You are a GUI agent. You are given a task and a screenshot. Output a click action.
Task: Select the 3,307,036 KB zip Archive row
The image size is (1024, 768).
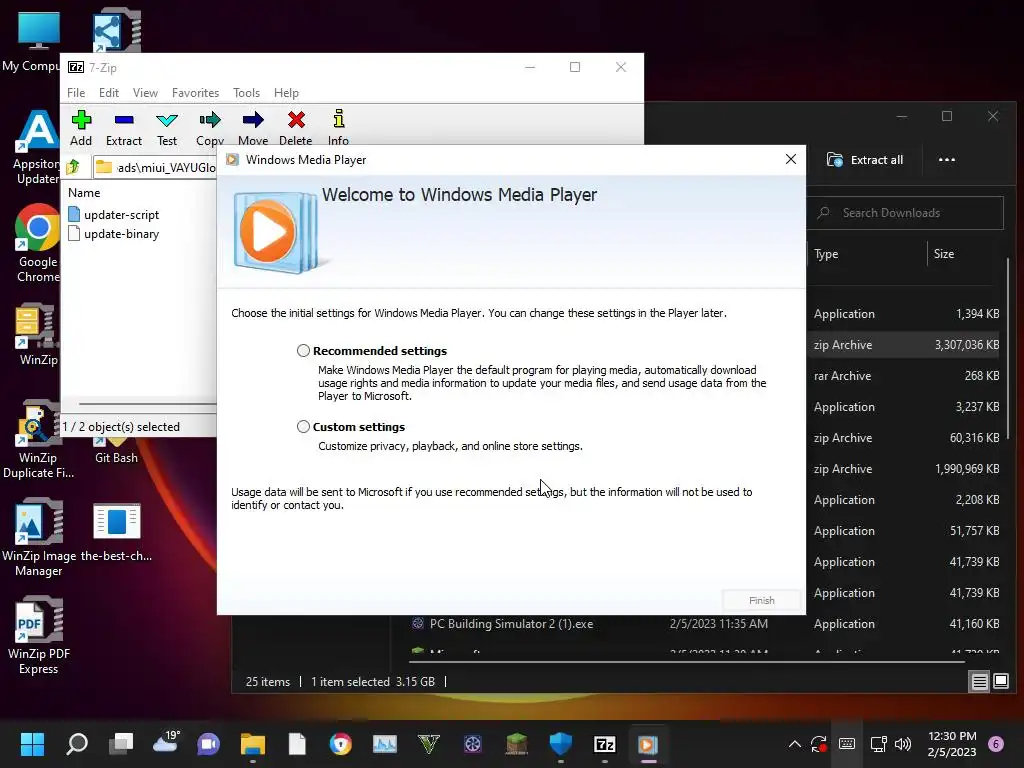coord(906,345)
